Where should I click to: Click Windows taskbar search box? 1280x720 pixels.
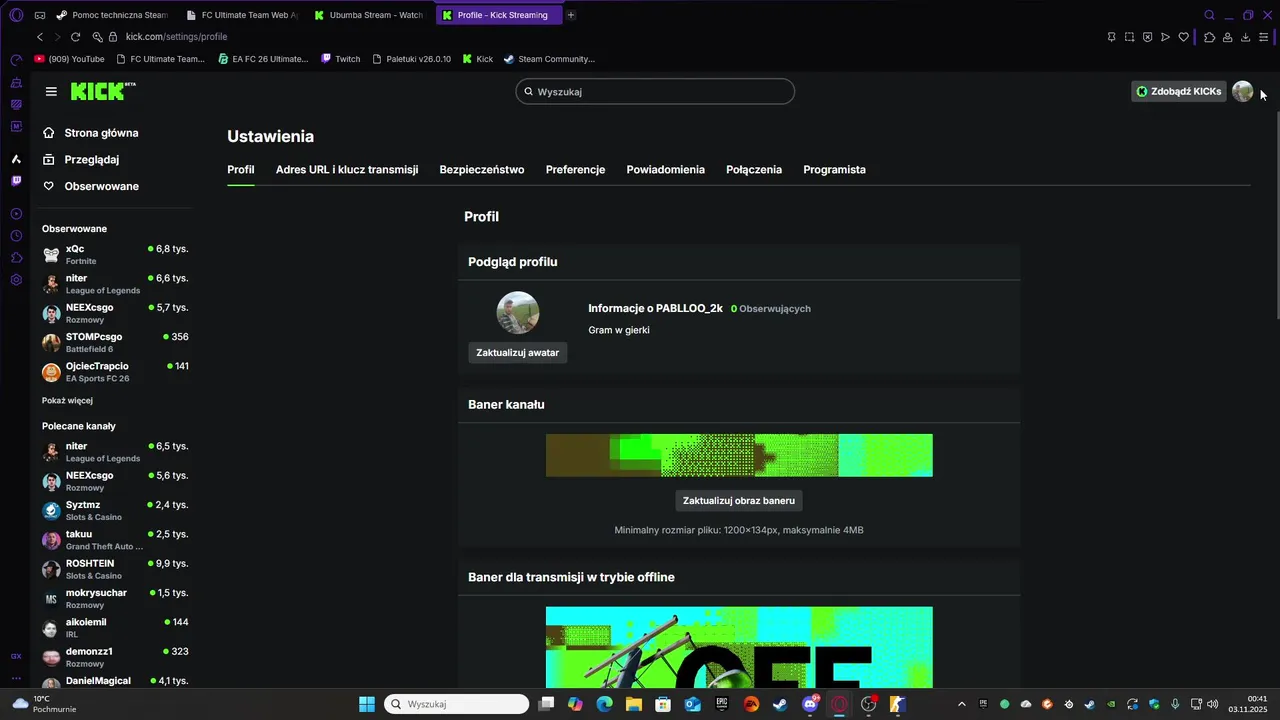pos(456,704)
